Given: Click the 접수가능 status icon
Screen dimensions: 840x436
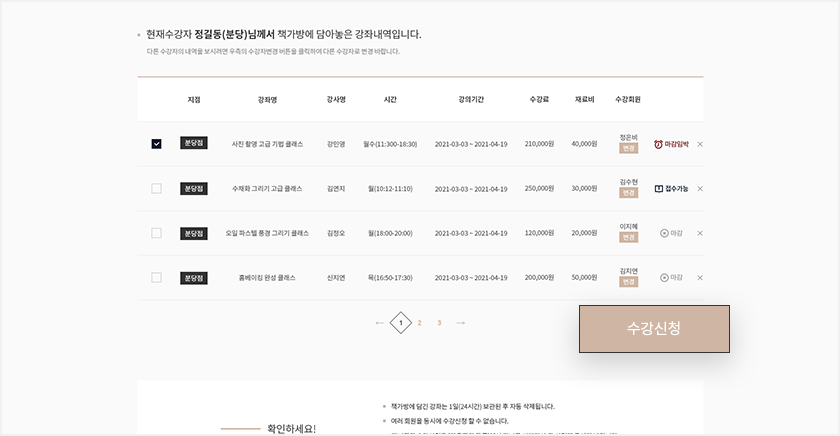Looking at the screenshot, I should click(x=659, y=189).
